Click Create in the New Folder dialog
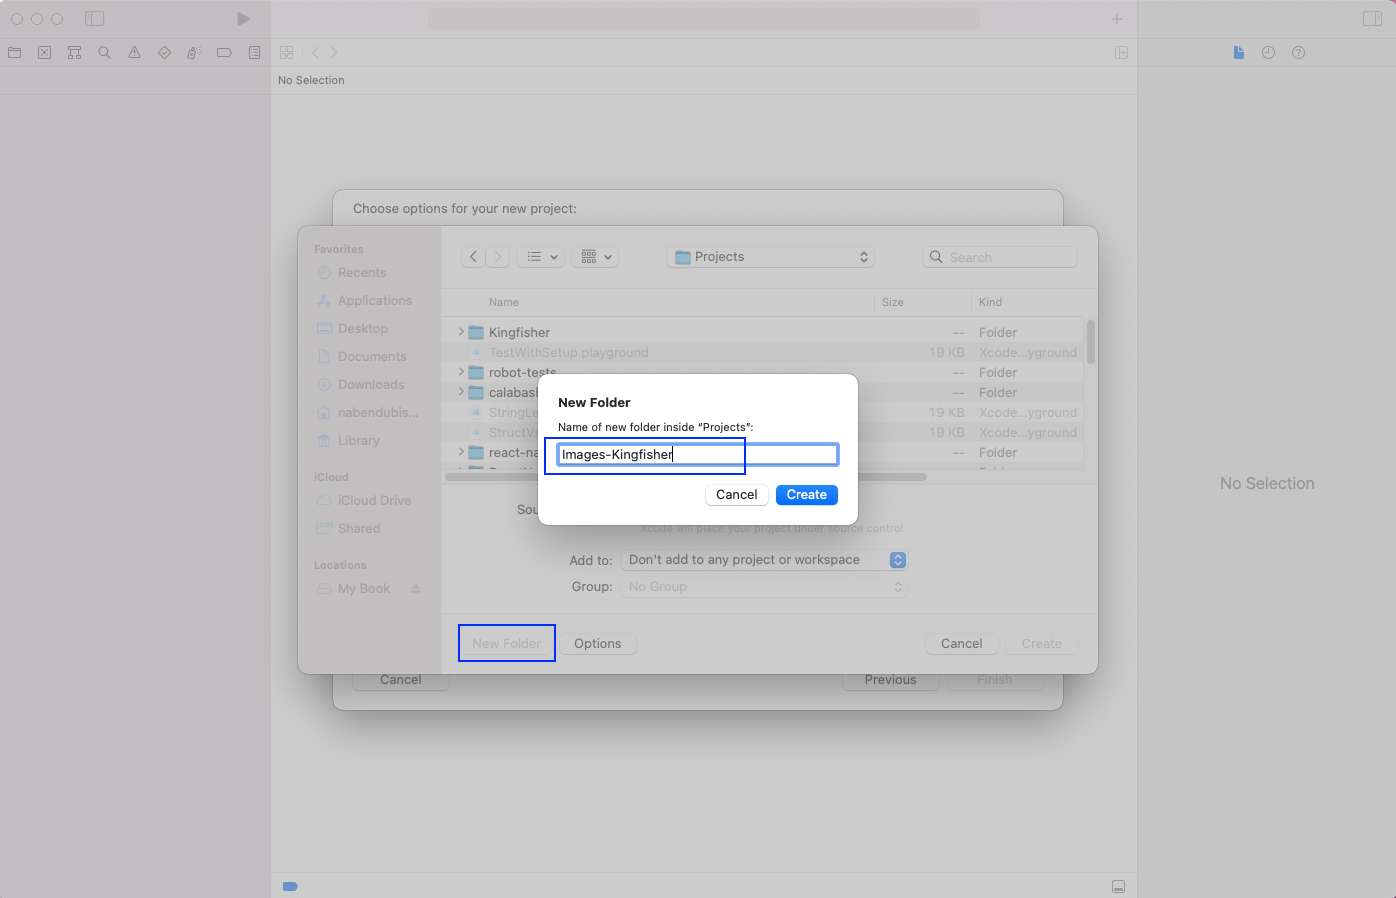This screenshot has width=1396, height=898. [806, 495]
